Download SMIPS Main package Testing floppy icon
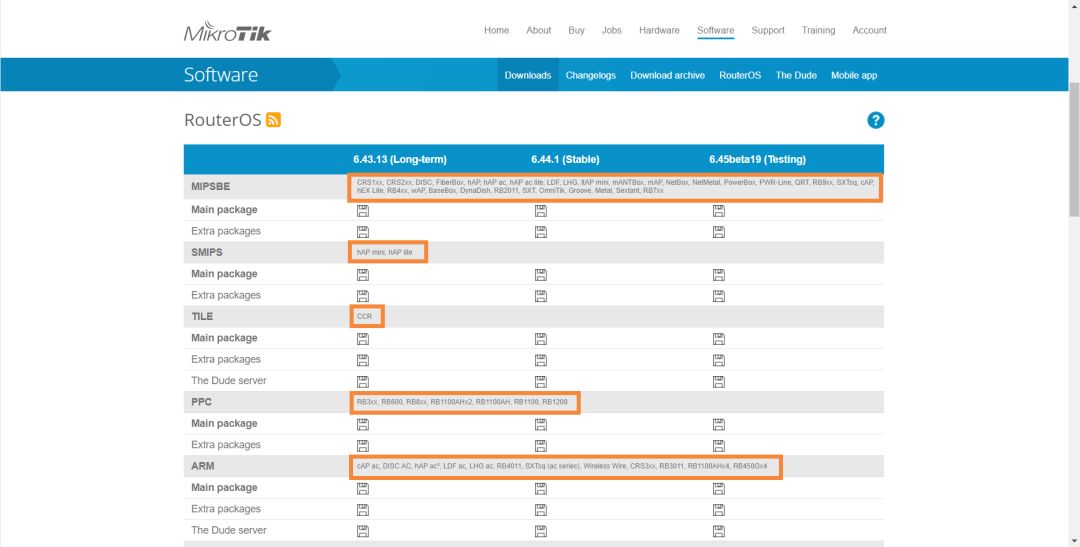This screenshot has height=547, width=1080. point(718,274)
